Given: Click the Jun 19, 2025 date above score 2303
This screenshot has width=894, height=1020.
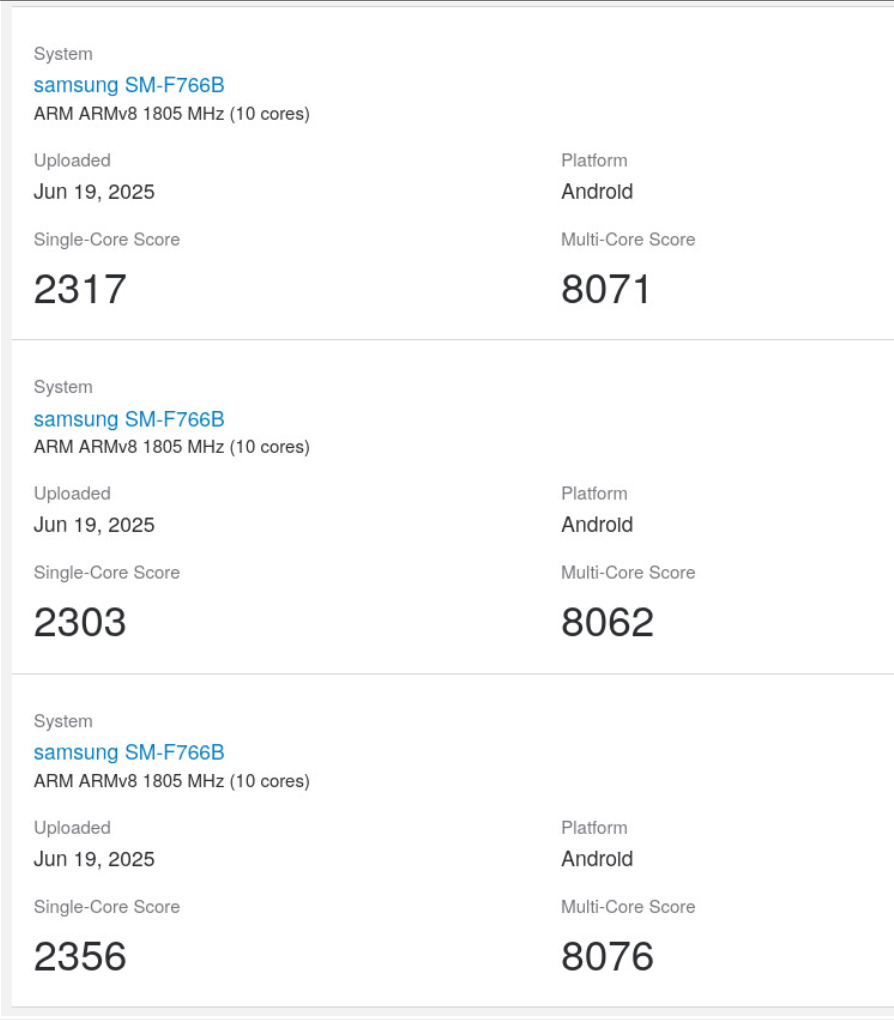Looking at the screenshot, I should click(94, 525).
